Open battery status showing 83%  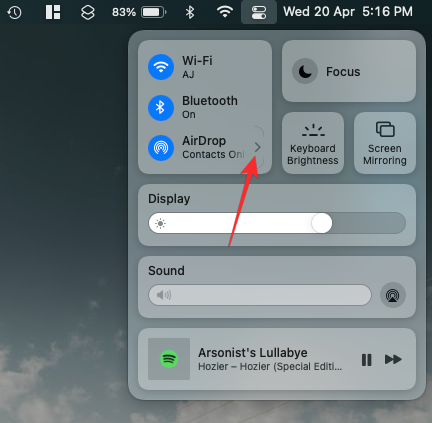[x=139, y=12]
